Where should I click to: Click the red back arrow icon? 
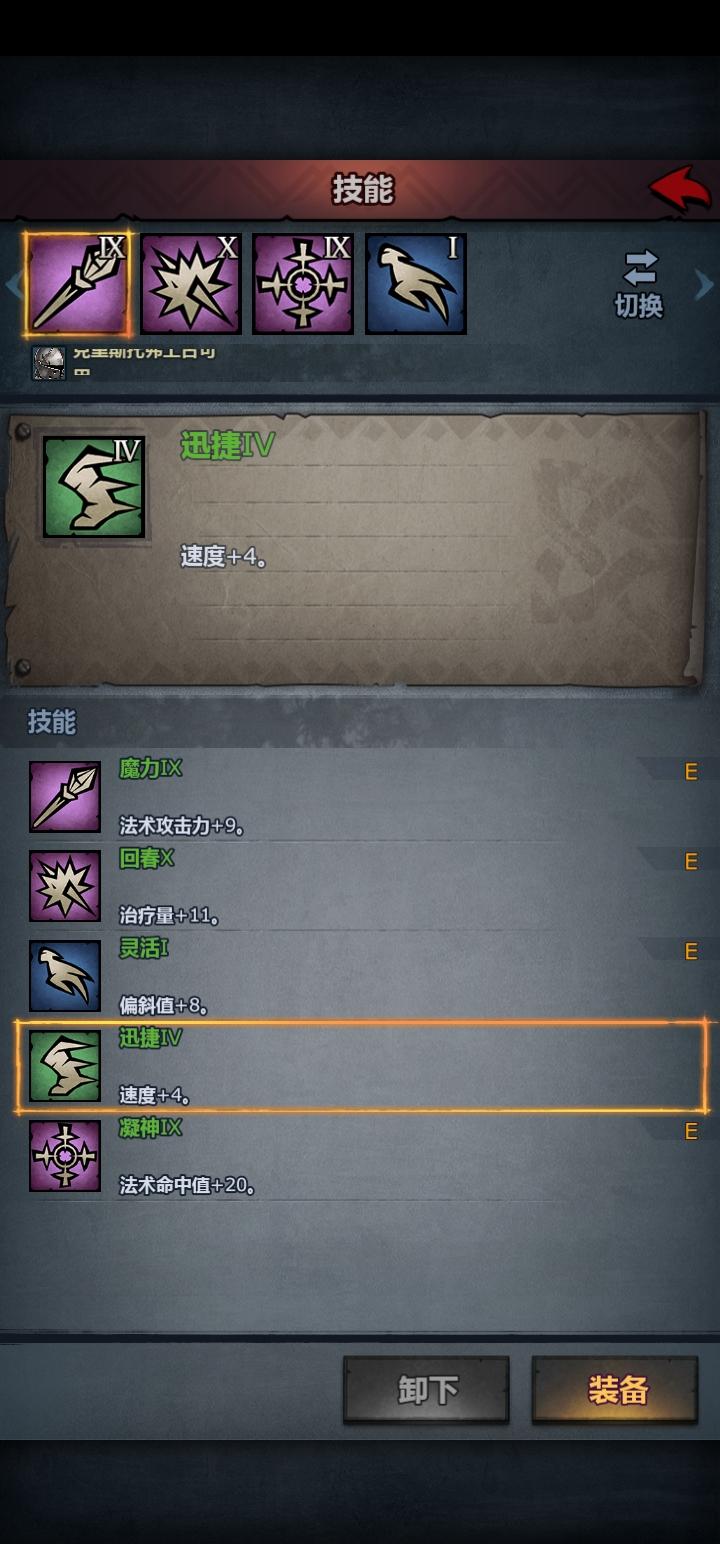point(680,188)
